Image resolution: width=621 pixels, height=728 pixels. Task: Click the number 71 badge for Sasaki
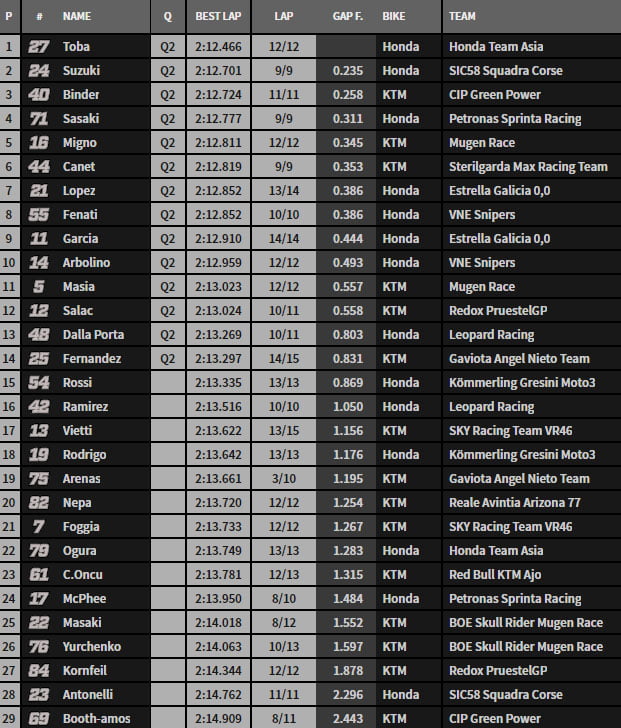coord(39,119)
